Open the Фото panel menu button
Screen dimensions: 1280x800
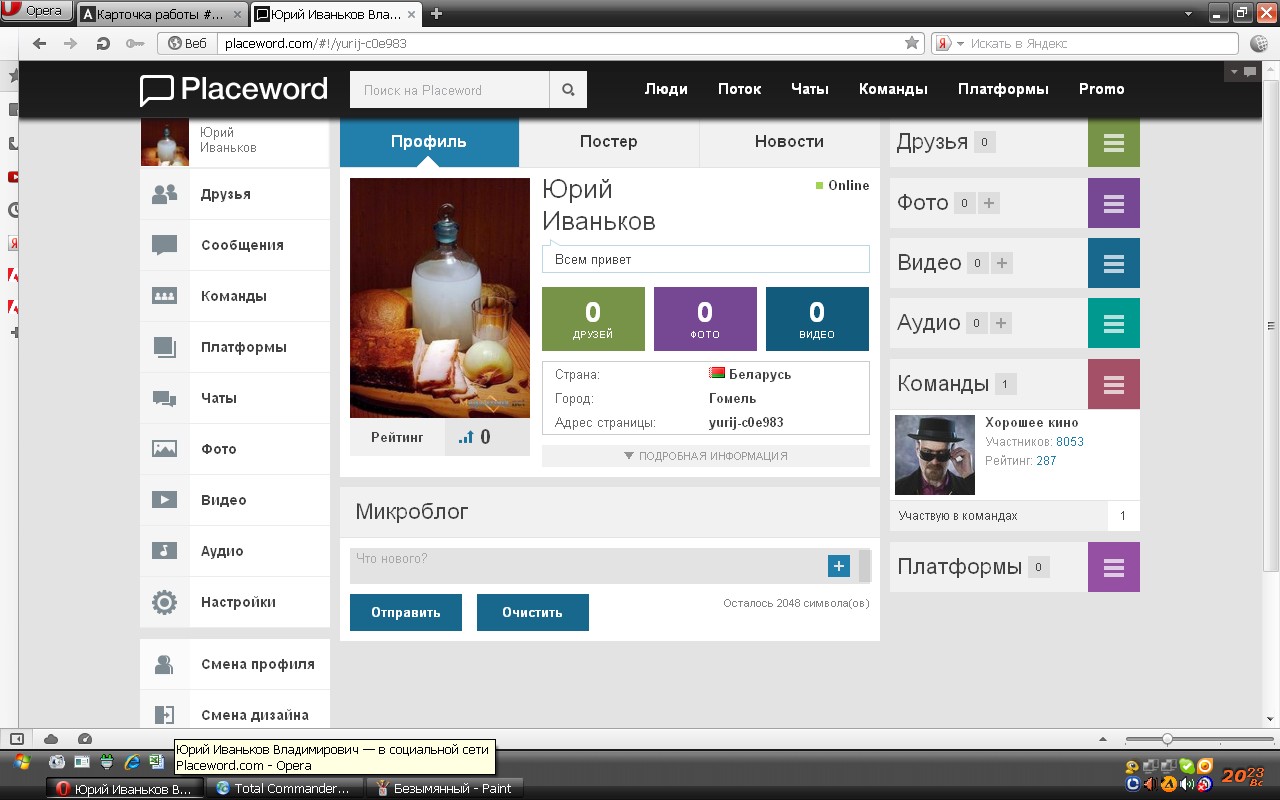click(1114, 203)
